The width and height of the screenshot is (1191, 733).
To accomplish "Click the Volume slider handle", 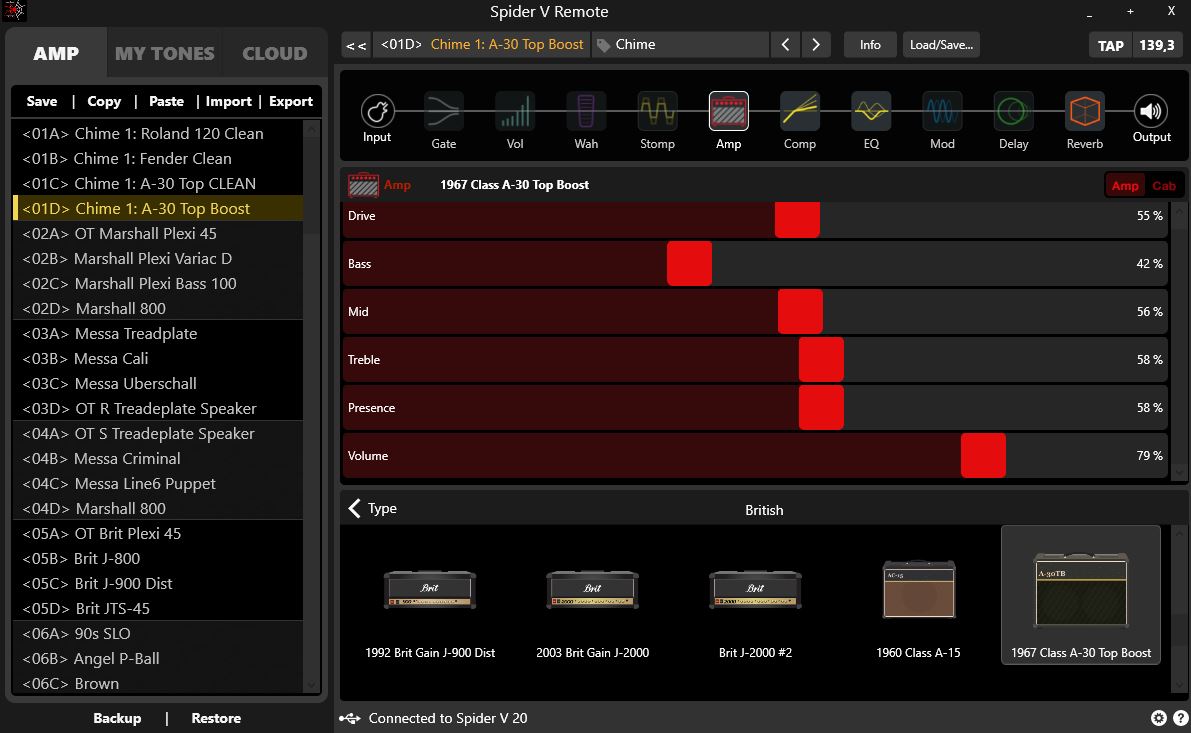I will (983, 456).
